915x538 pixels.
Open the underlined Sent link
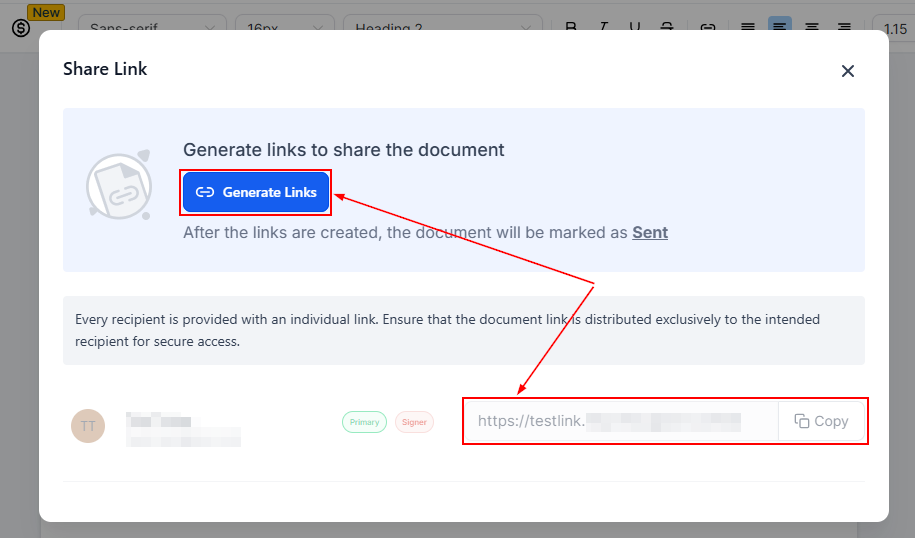coord(649,232)
